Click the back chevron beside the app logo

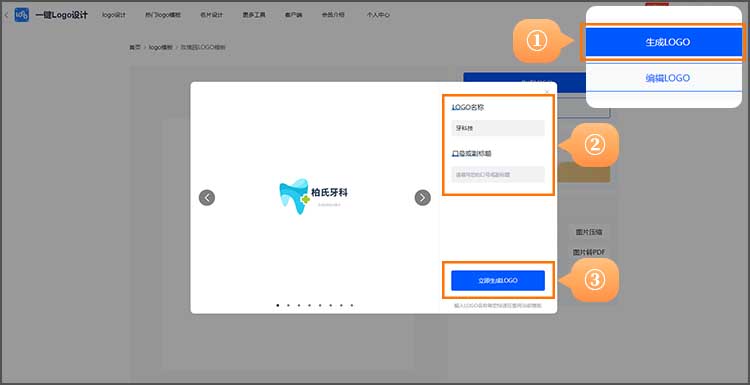point(6,15)
